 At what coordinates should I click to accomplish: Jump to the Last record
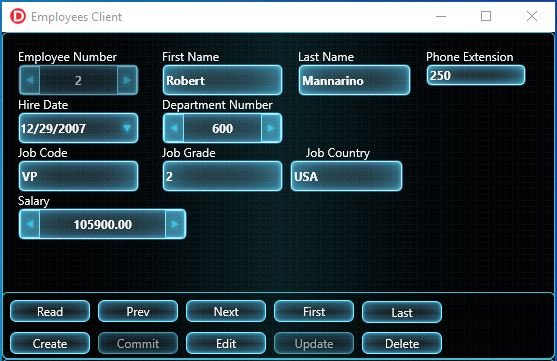[402, 312]
